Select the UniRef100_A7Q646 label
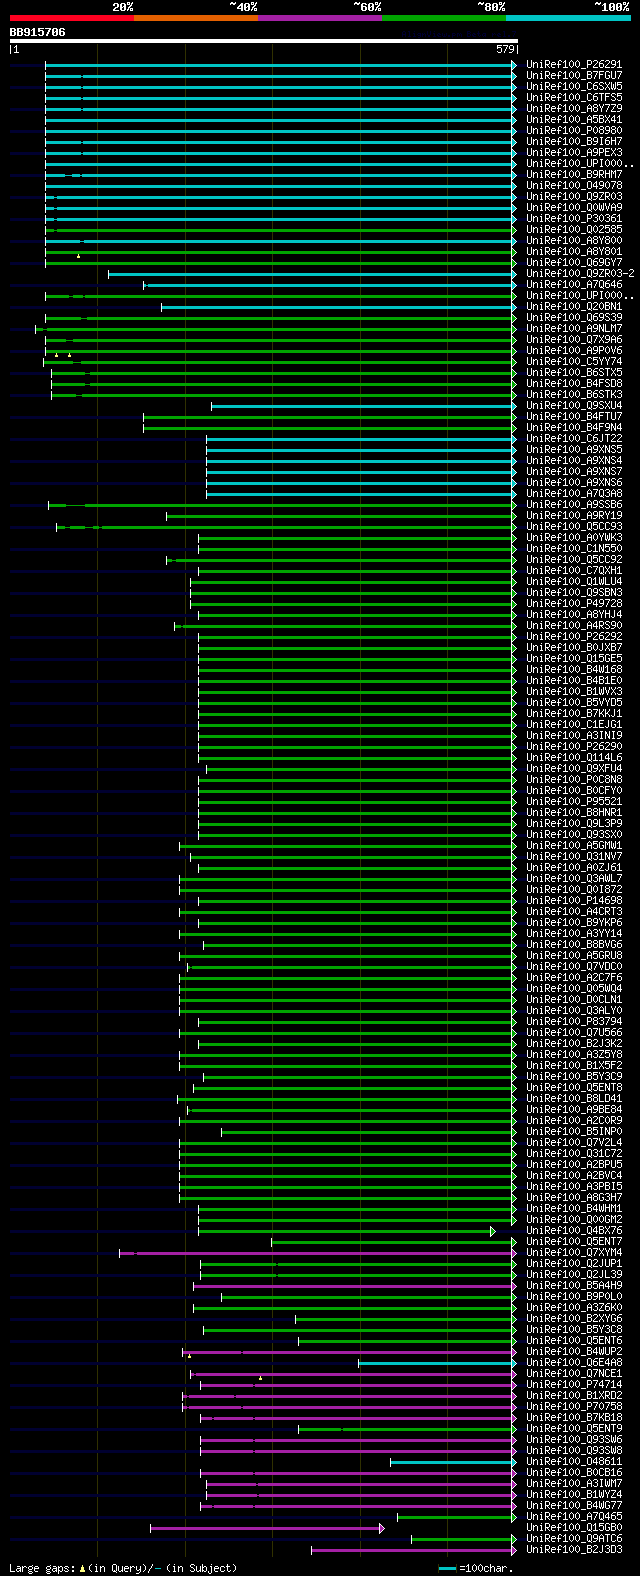This screenshot has width=640, height=1576. [x=574, y=284]
